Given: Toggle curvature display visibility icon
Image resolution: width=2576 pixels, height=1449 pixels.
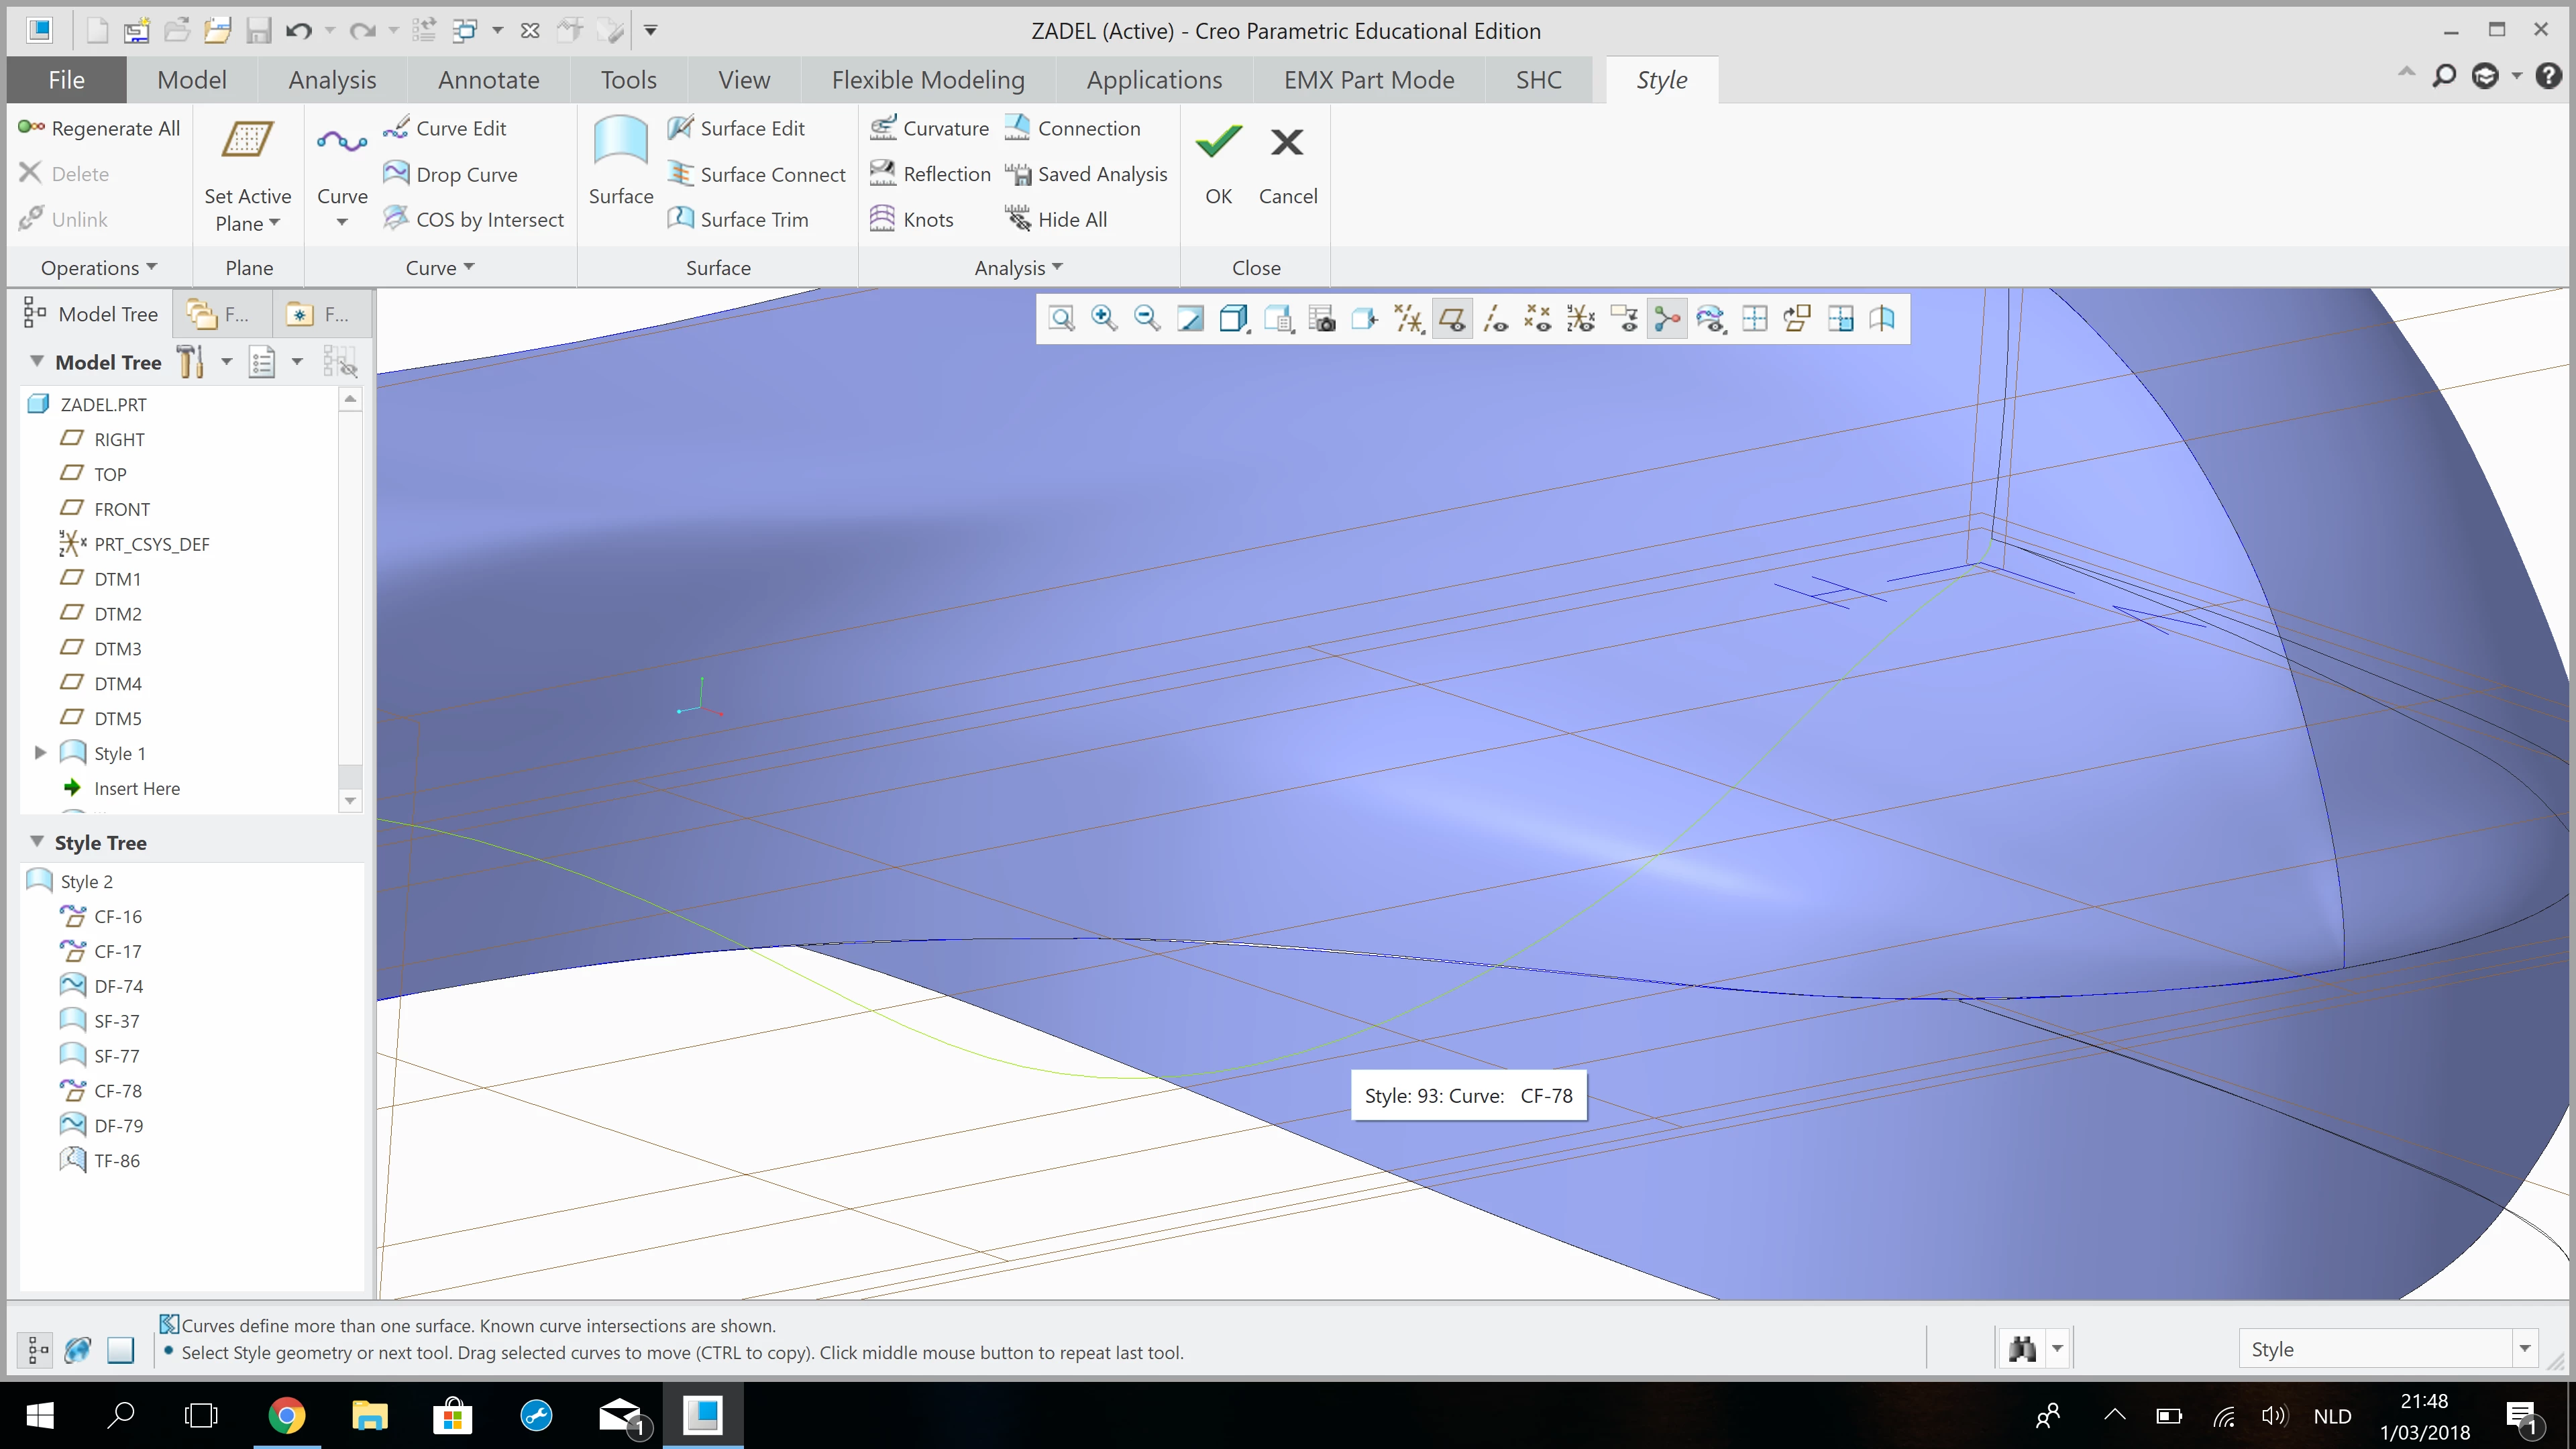Looking at the screenshot, I should 1710,319.
